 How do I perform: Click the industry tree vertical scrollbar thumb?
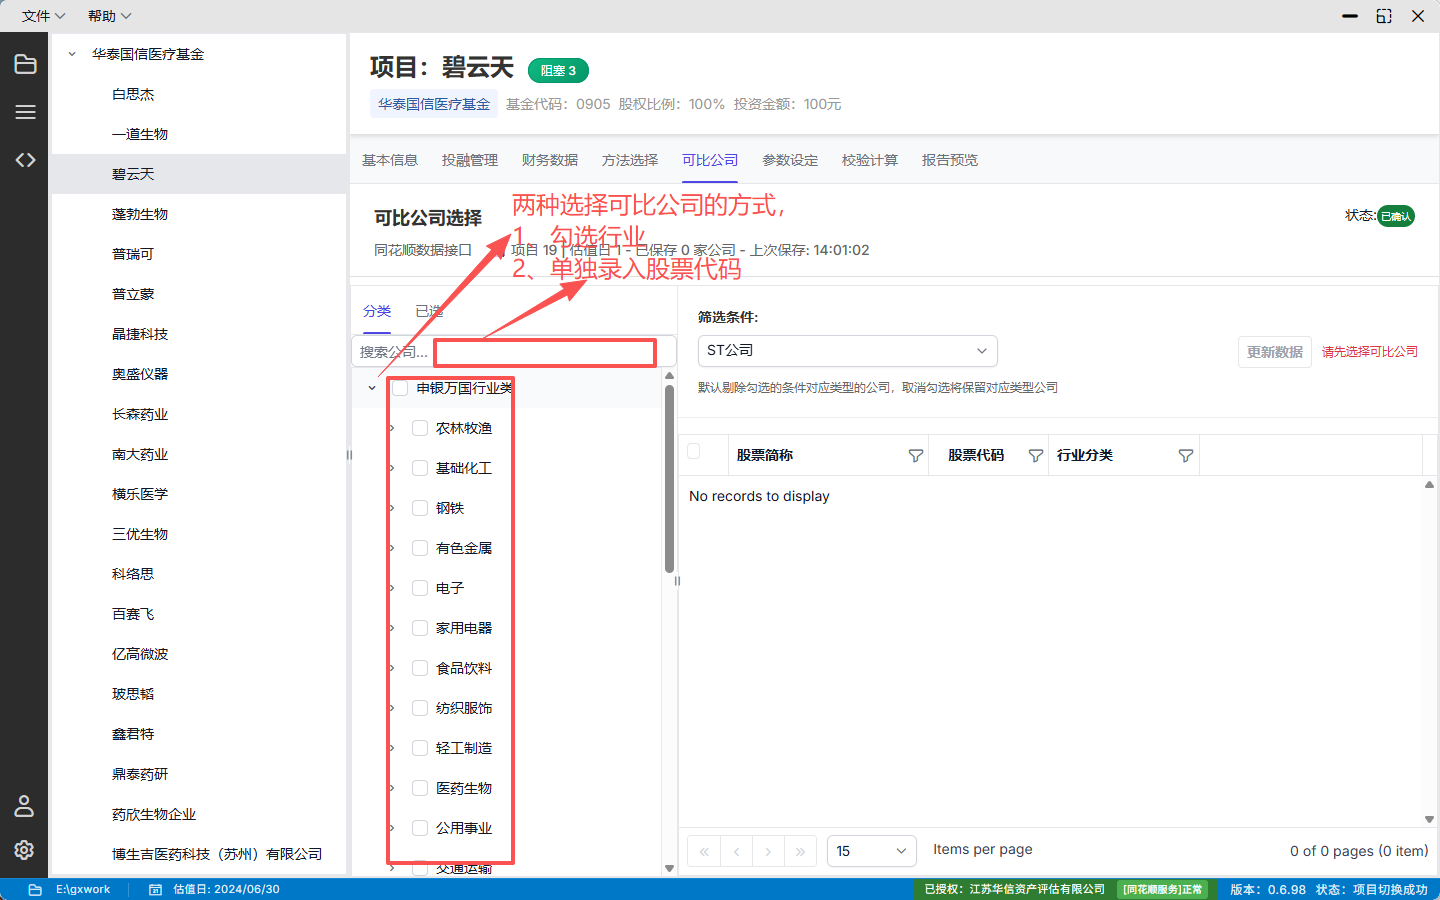coord(669,479)
